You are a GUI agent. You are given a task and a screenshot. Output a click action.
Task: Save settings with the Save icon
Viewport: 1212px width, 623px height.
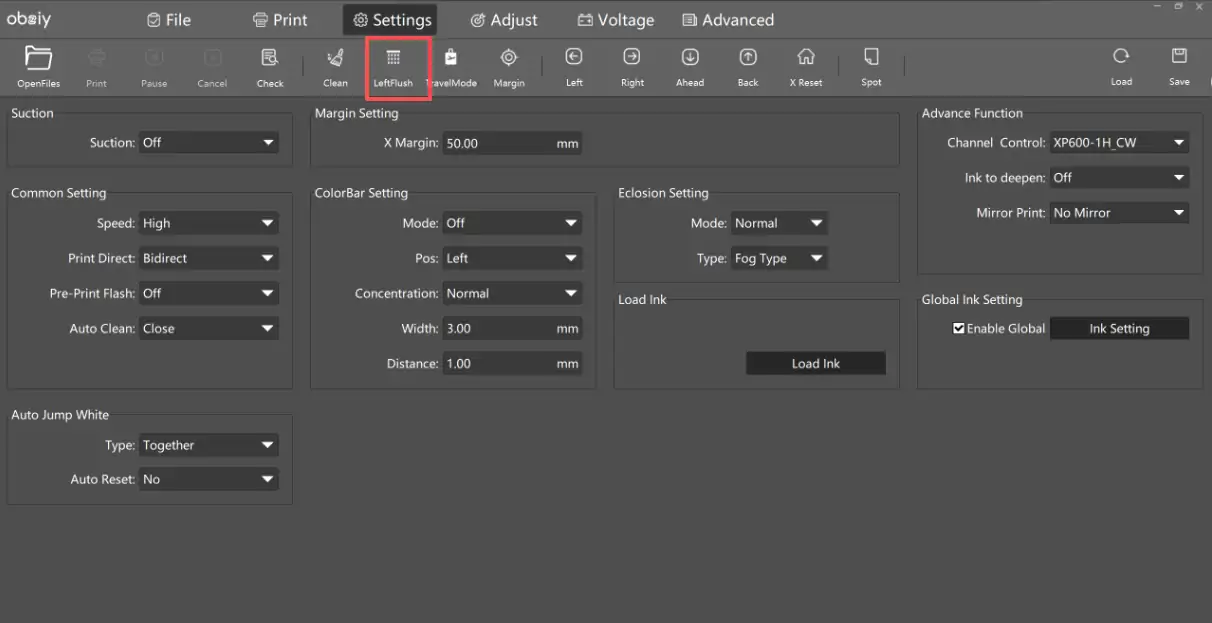point(1179,56)
